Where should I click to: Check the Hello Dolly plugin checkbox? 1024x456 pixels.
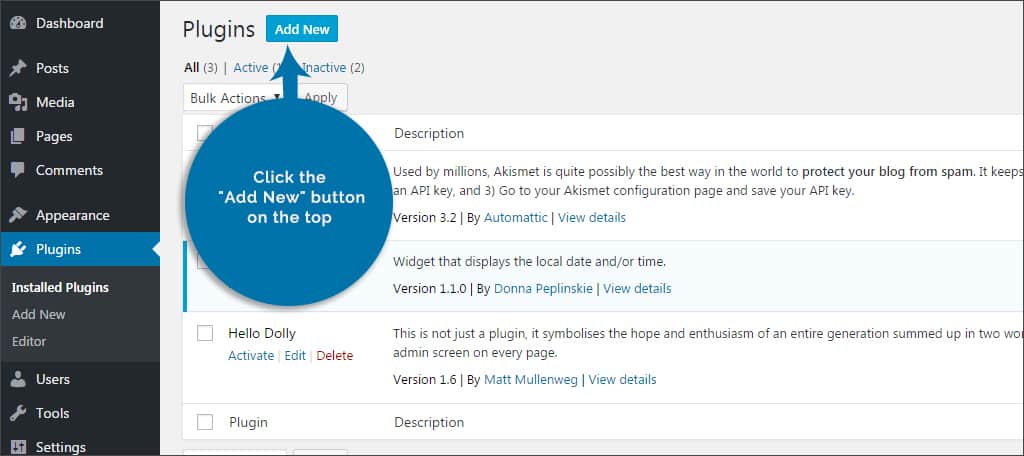tap(205, 334)
